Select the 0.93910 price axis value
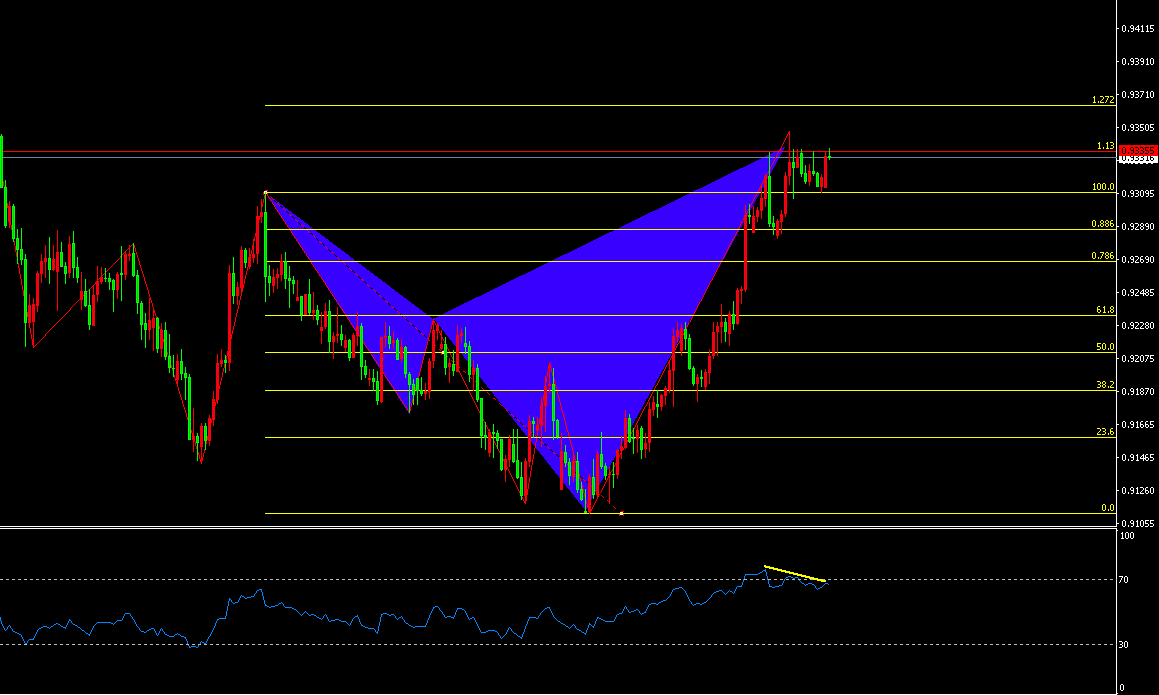This screenshot has width=1159, height=695. coord(1138,61)
